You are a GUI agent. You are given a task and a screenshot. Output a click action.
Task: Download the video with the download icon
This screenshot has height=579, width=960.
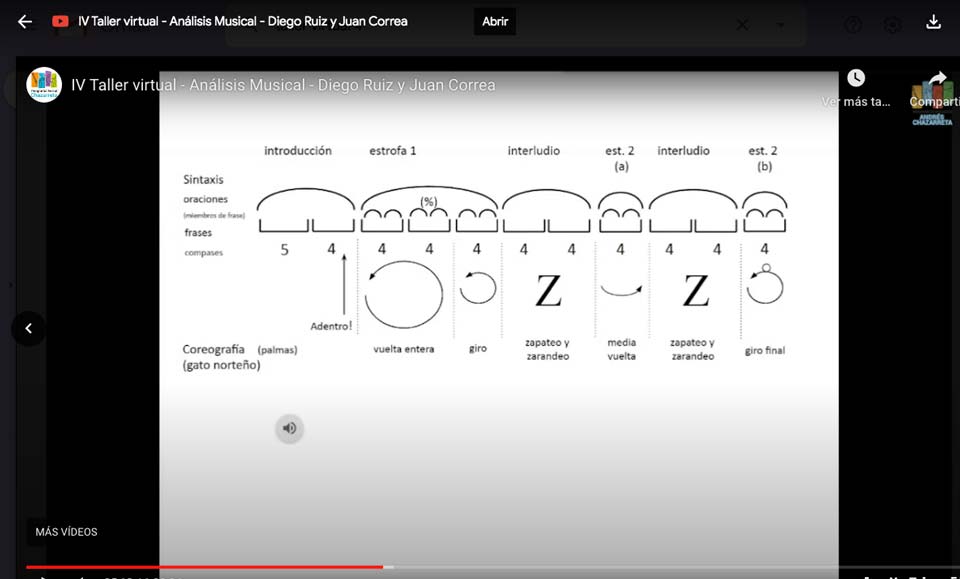tap(933, 22)
